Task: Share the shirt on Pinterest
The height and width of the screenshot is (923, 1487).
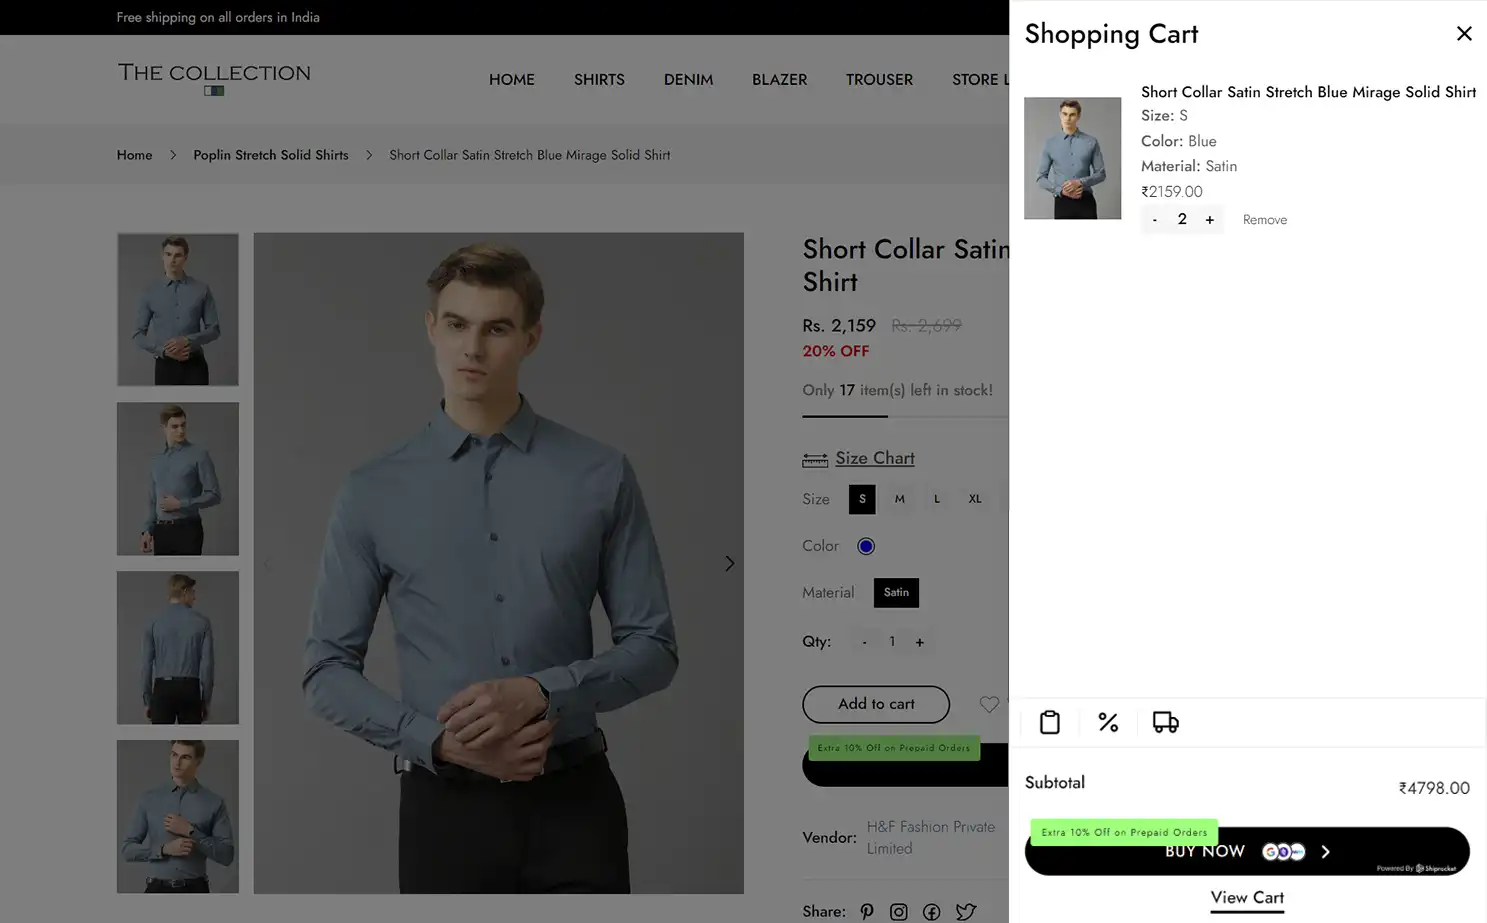Action: pos(866,911)
